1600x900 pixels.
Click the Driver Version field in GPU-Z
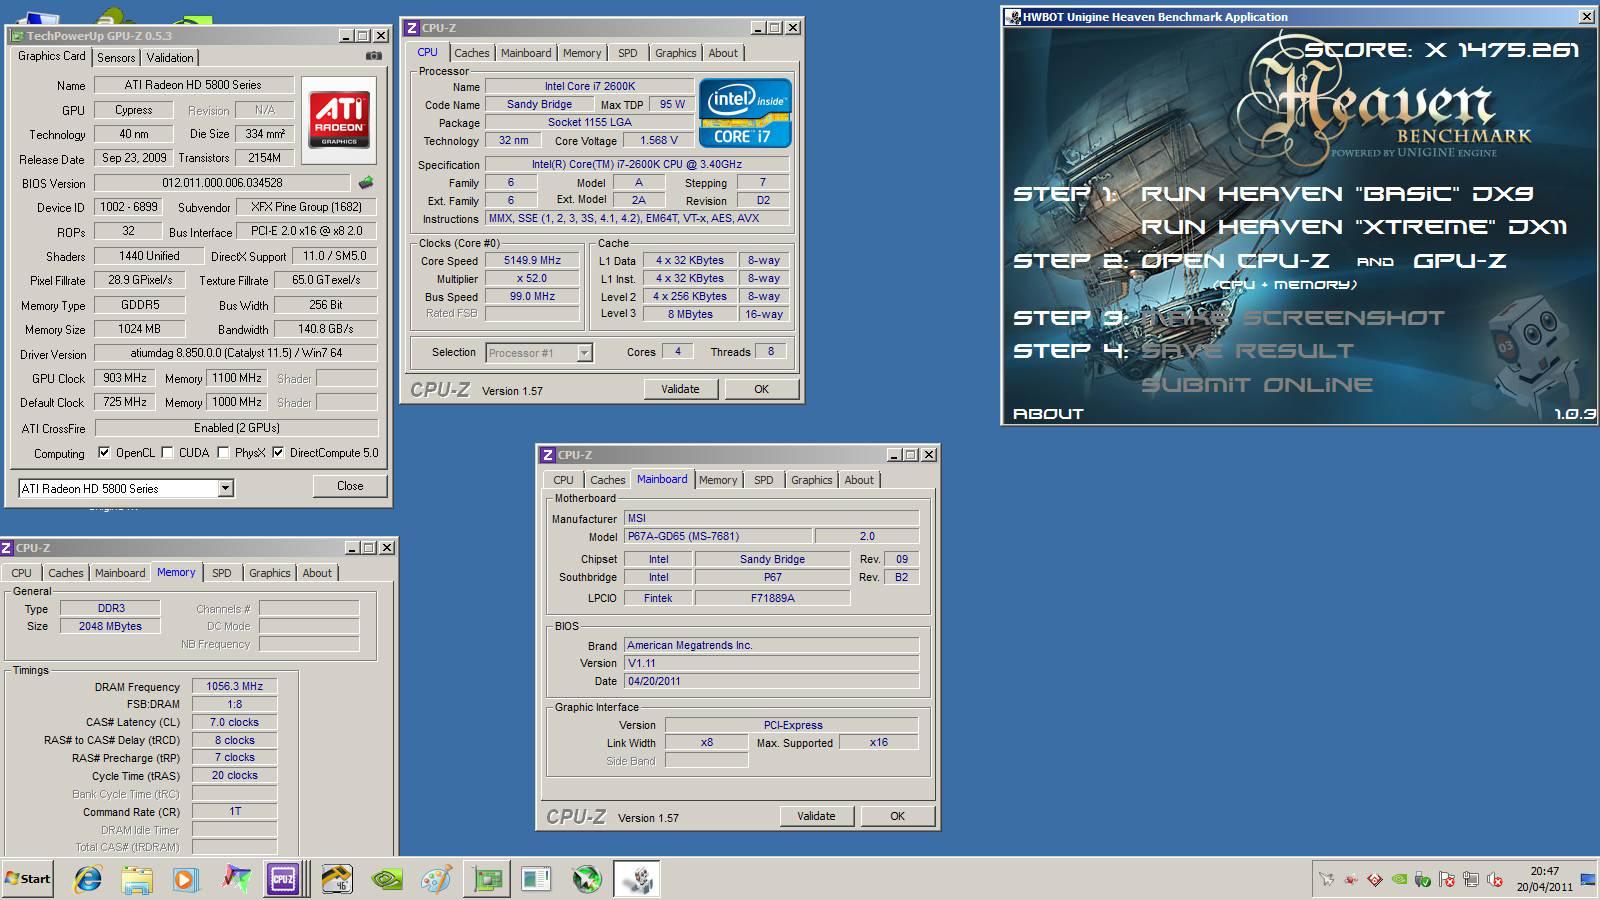pos(236,353)
